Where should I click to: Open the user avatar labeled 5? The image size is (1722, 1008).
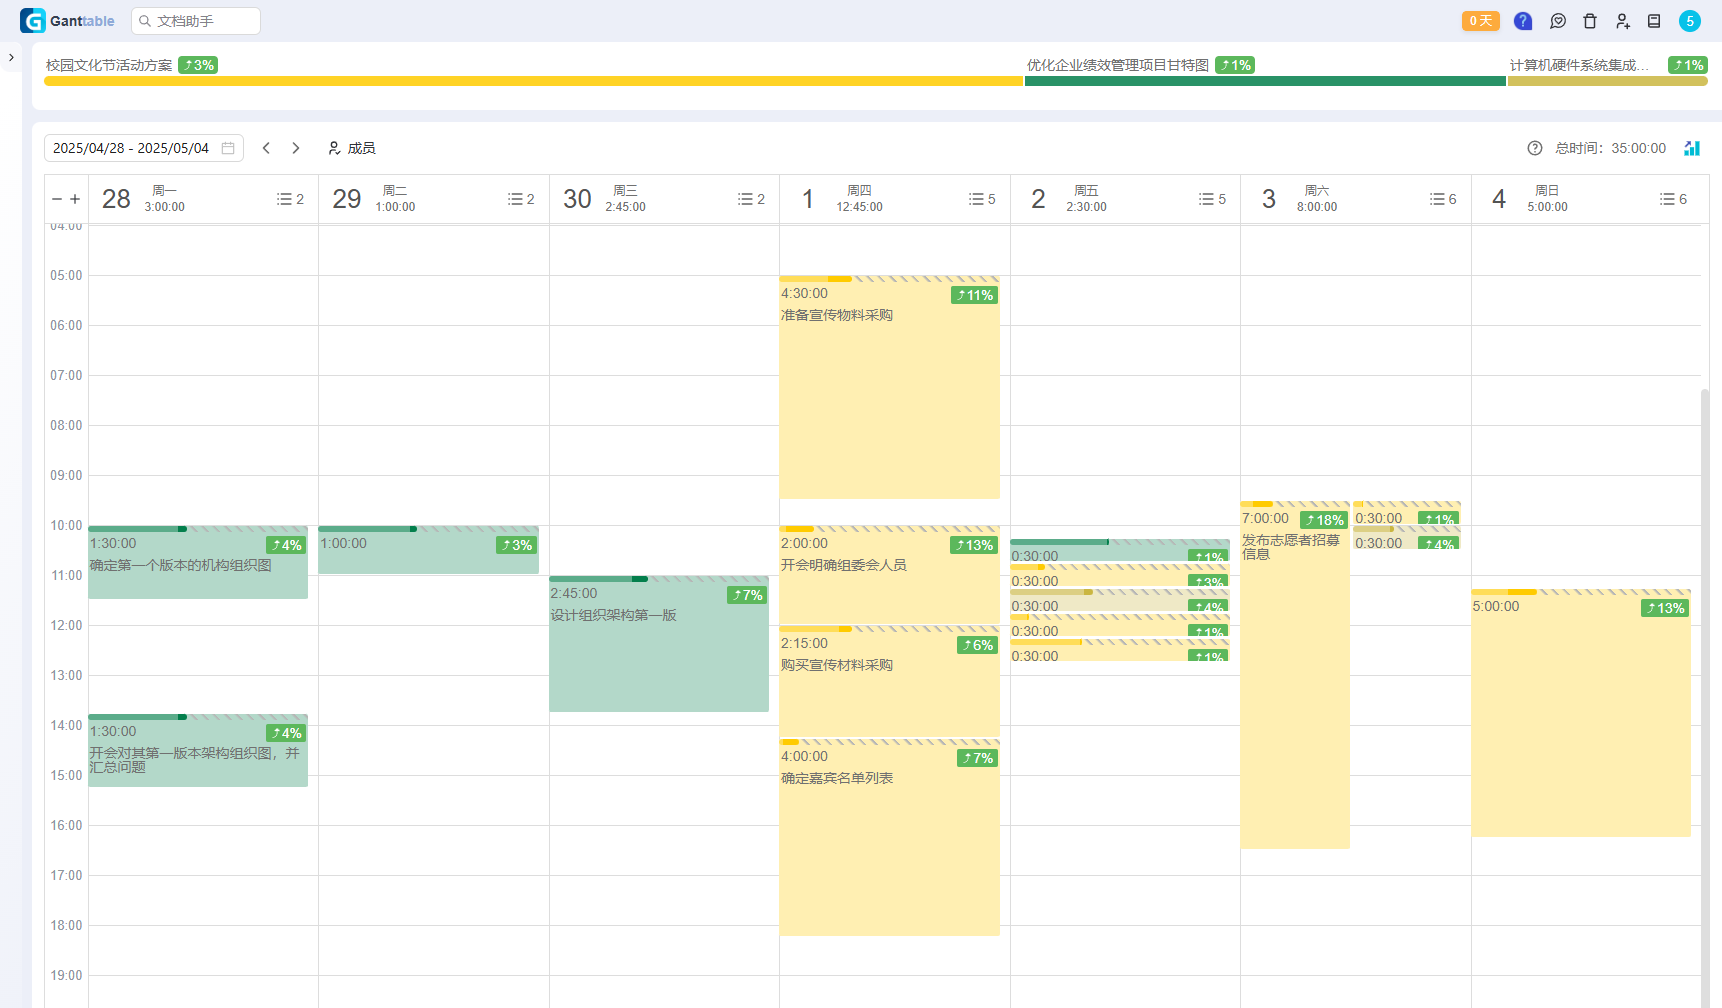pos(1690,21)
